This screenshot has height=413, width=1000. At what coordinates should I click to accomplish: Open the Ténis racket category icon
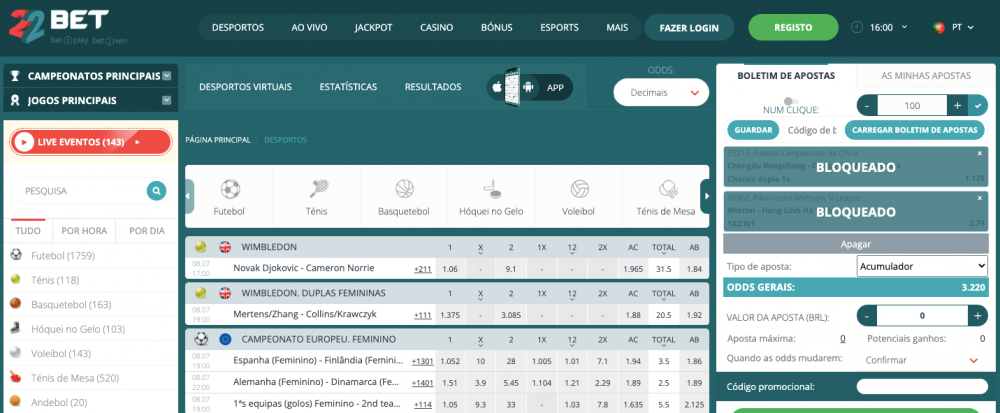click(318, 189)
